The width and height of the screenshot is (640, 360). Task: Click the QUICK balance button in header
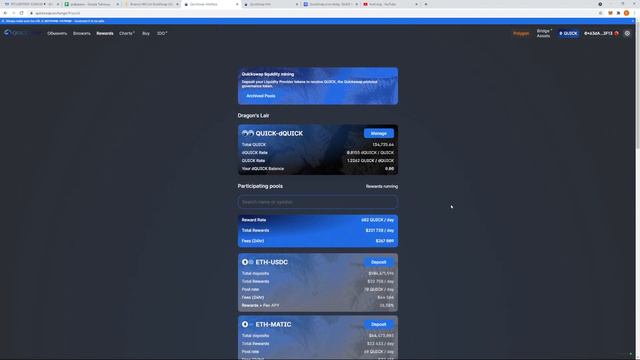click(568, 33)
